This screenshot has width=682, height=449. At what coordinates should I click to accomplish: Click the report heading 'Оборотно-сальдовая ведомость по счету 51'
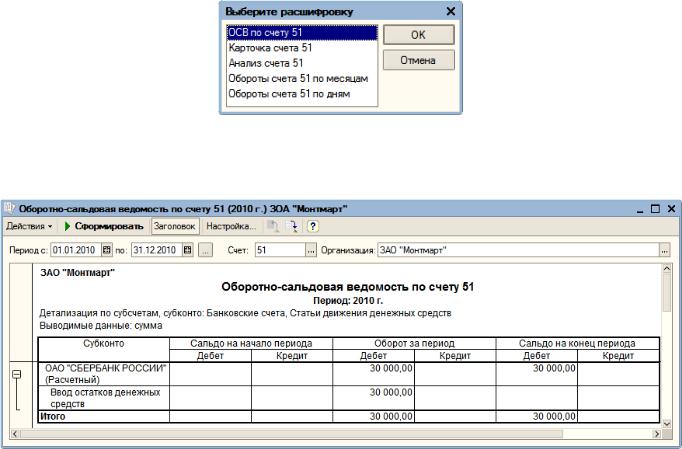pyautogui.click(x=348, y=287)
